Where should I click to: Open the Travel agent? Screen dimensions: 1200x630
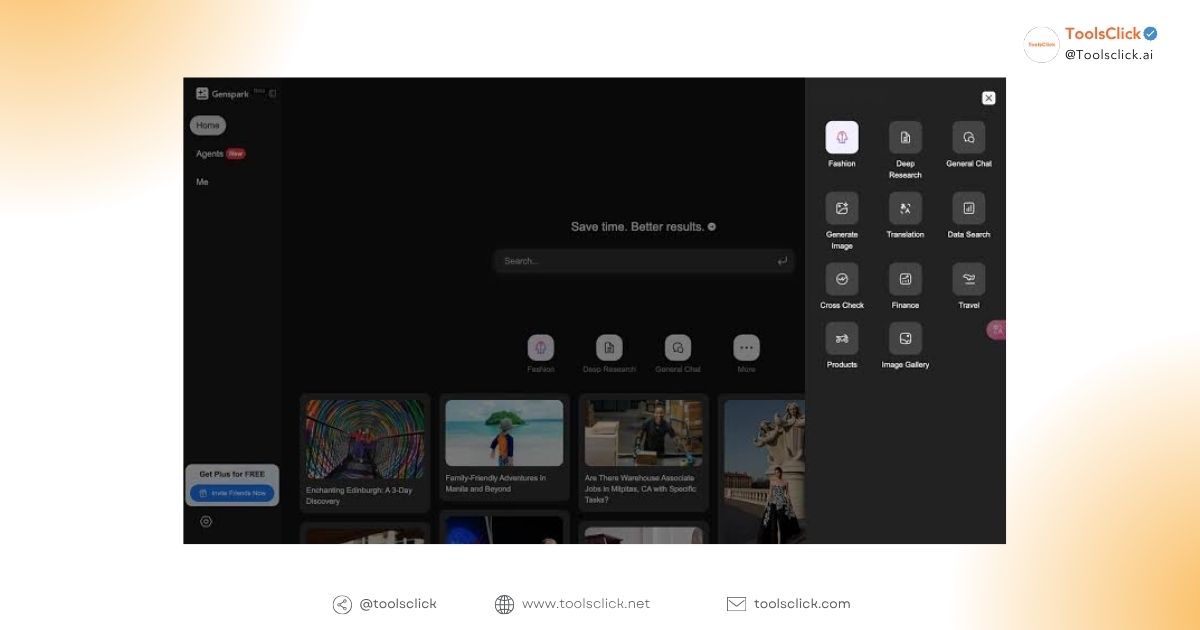[968, 279]
